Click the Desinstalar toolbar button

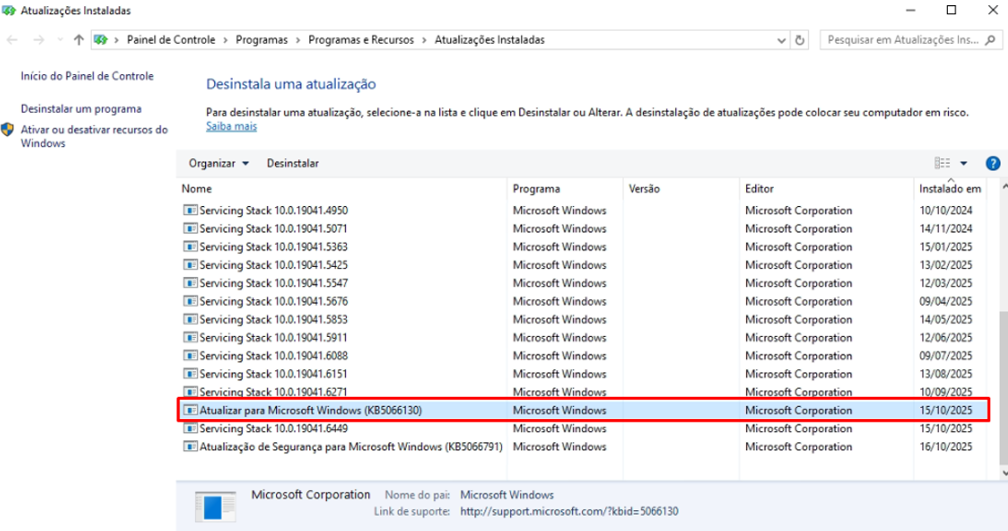[x=292, y=163]
